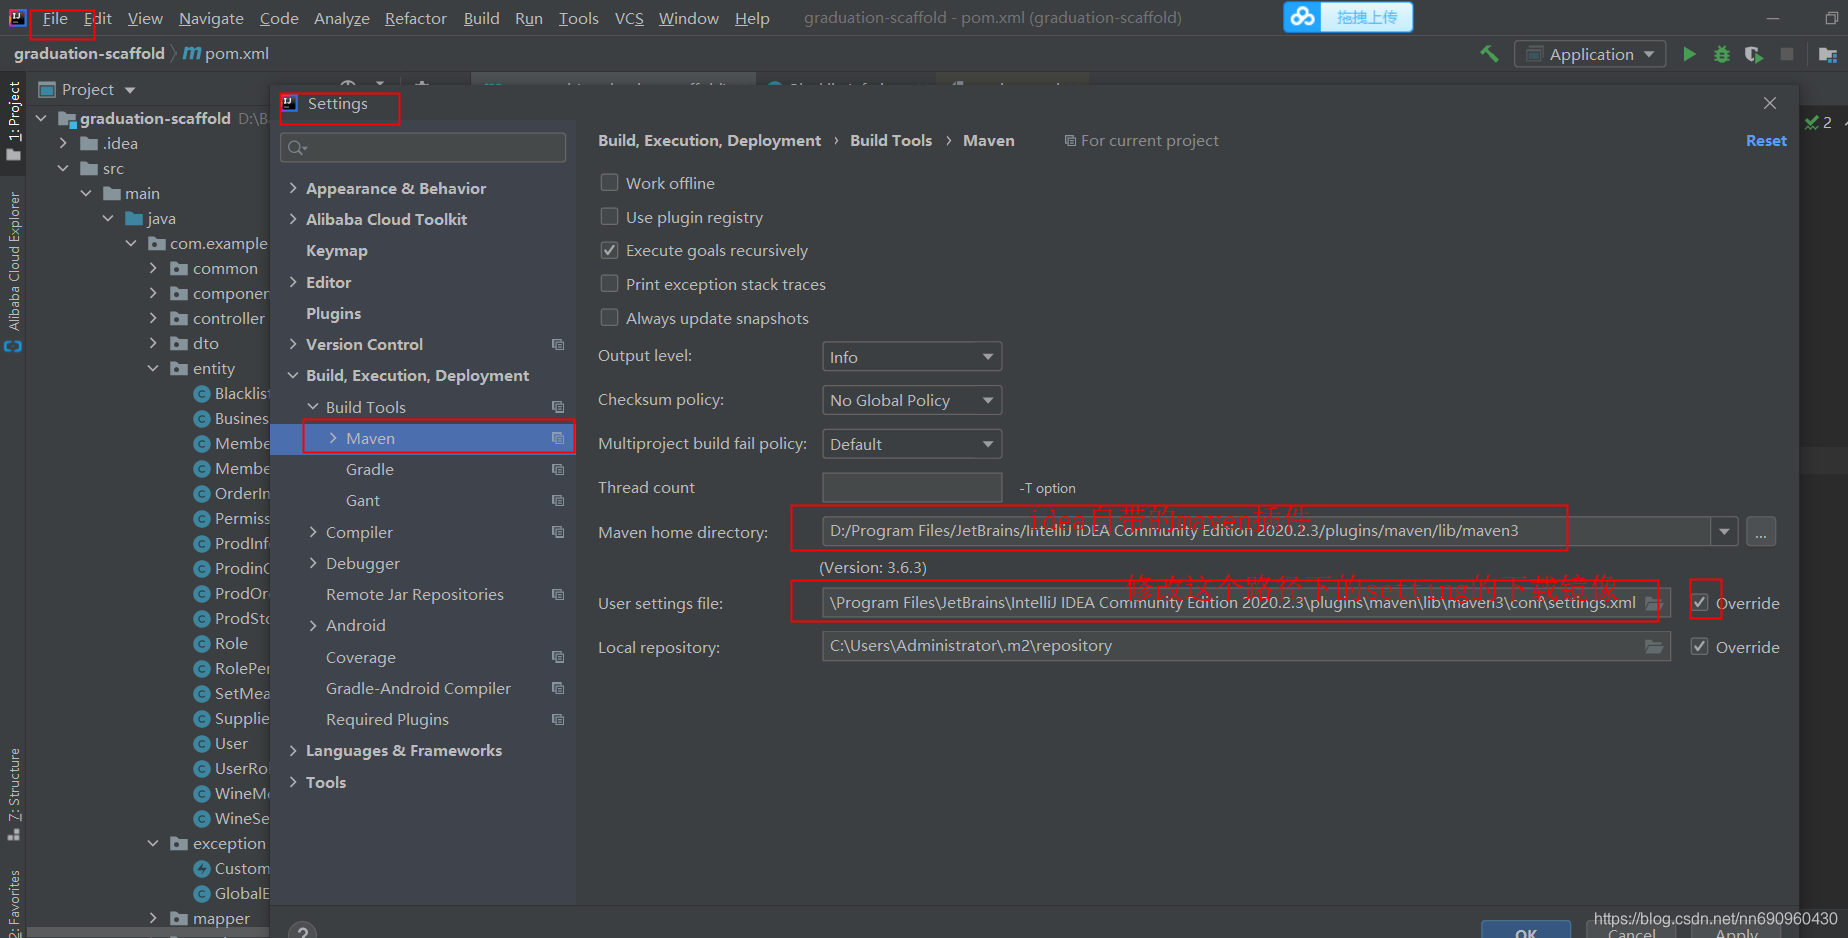
Task: Select Remote Jar Repositories item
Action: [x=415, y=594]
